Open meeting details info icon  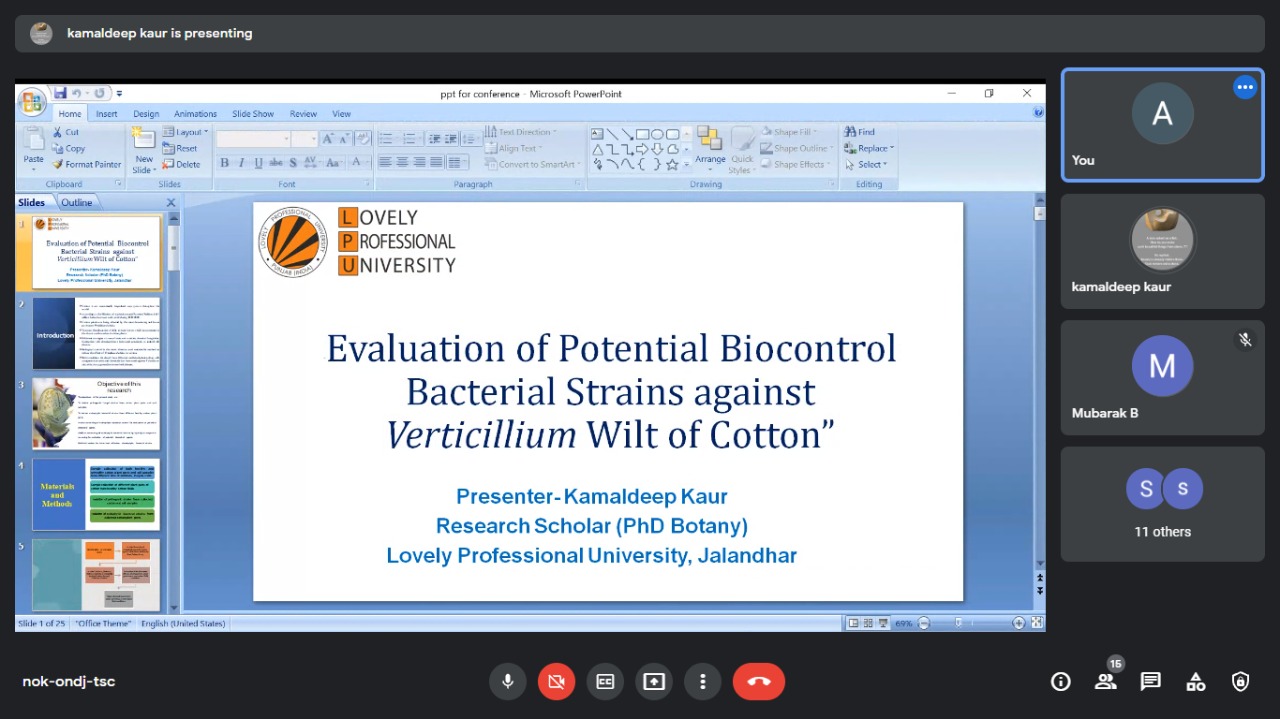coord(1061,682)
